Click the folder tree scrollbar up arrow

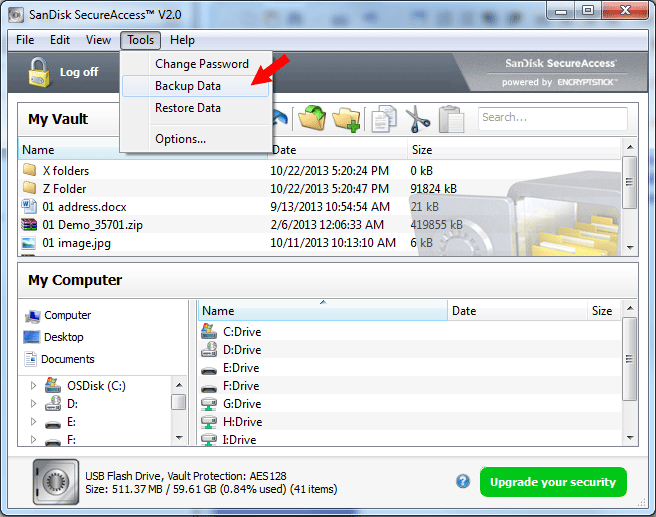[x=179, y=385]
